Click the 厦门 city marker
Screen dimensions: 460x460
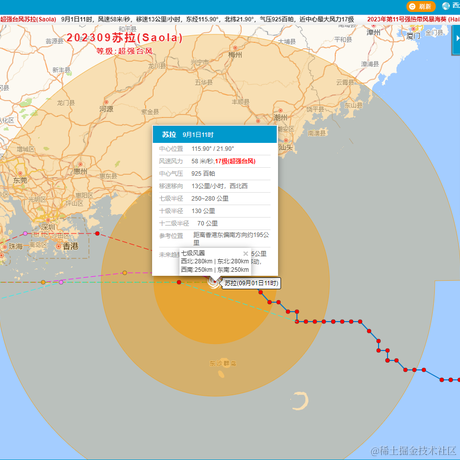414,29
